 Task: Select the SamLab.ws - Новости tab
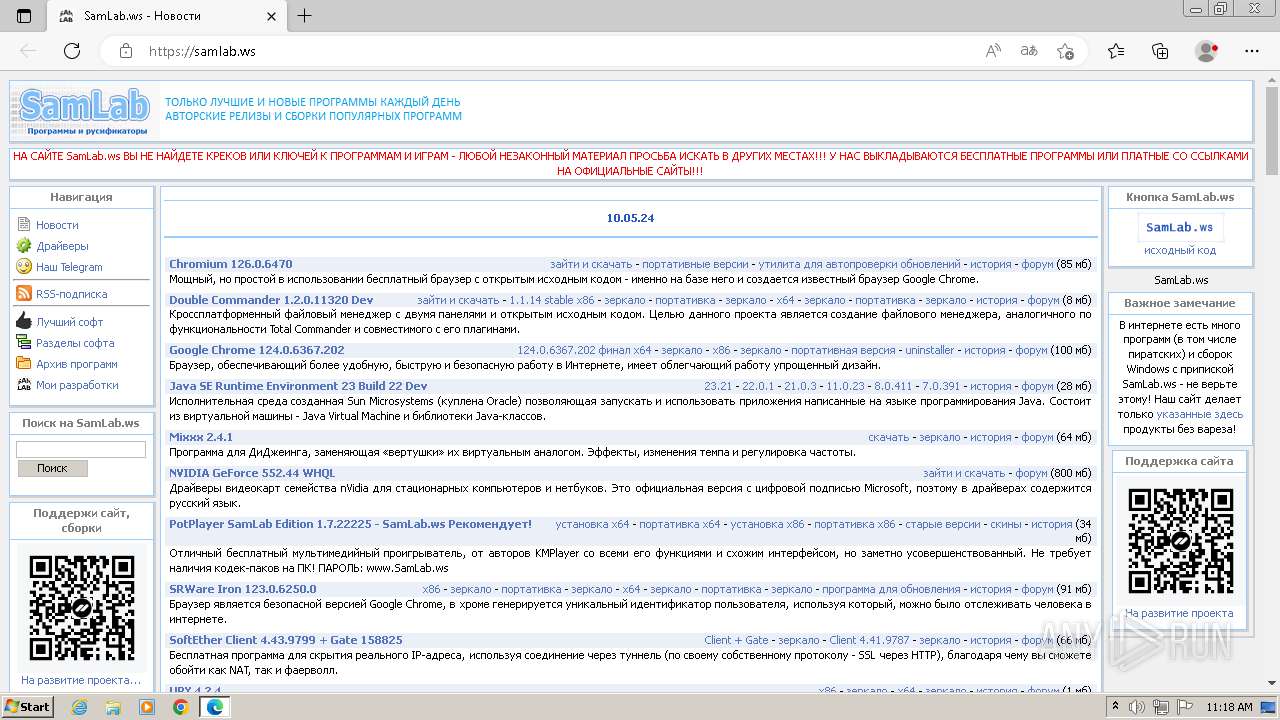(x=168, y=16)
